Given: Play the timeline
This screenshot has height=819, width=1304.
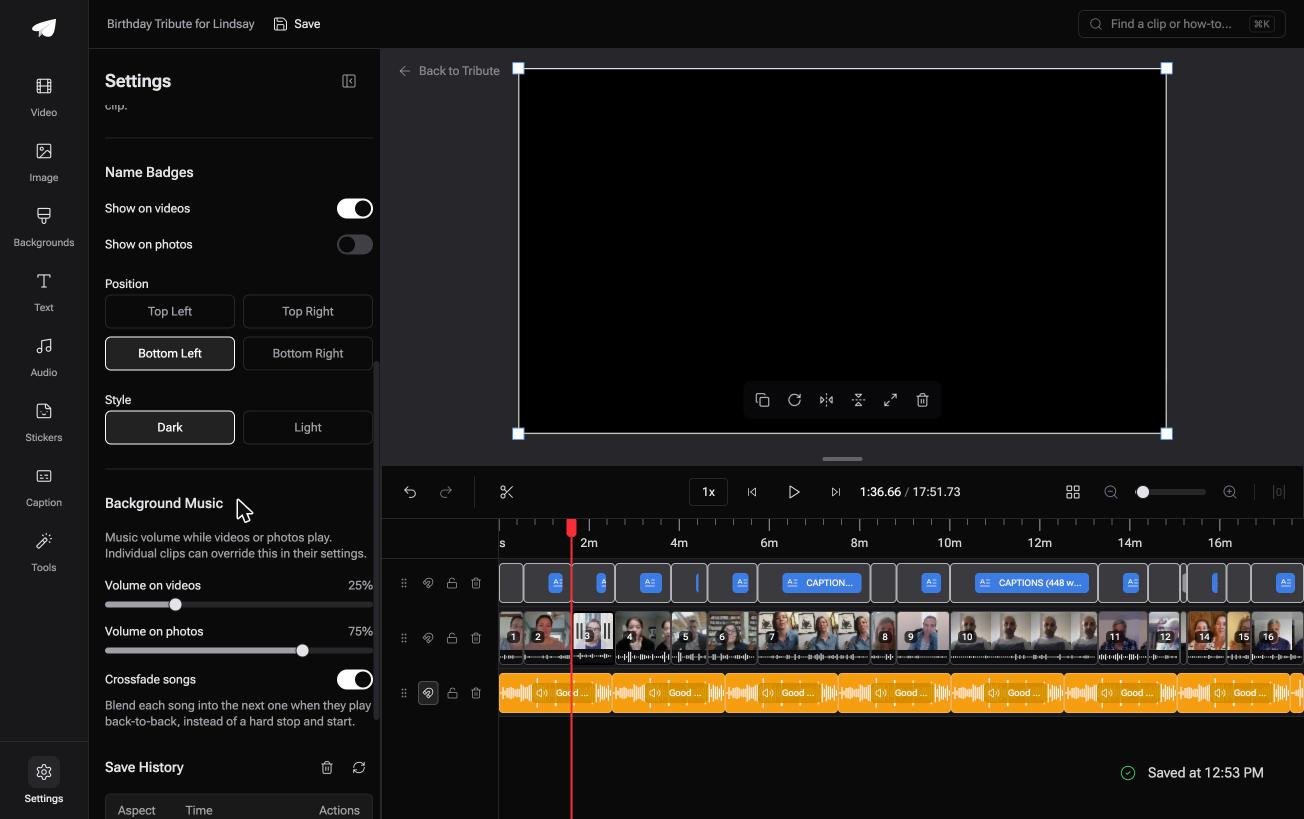Looking at the screenshot, I should click(x=794, y=492).
